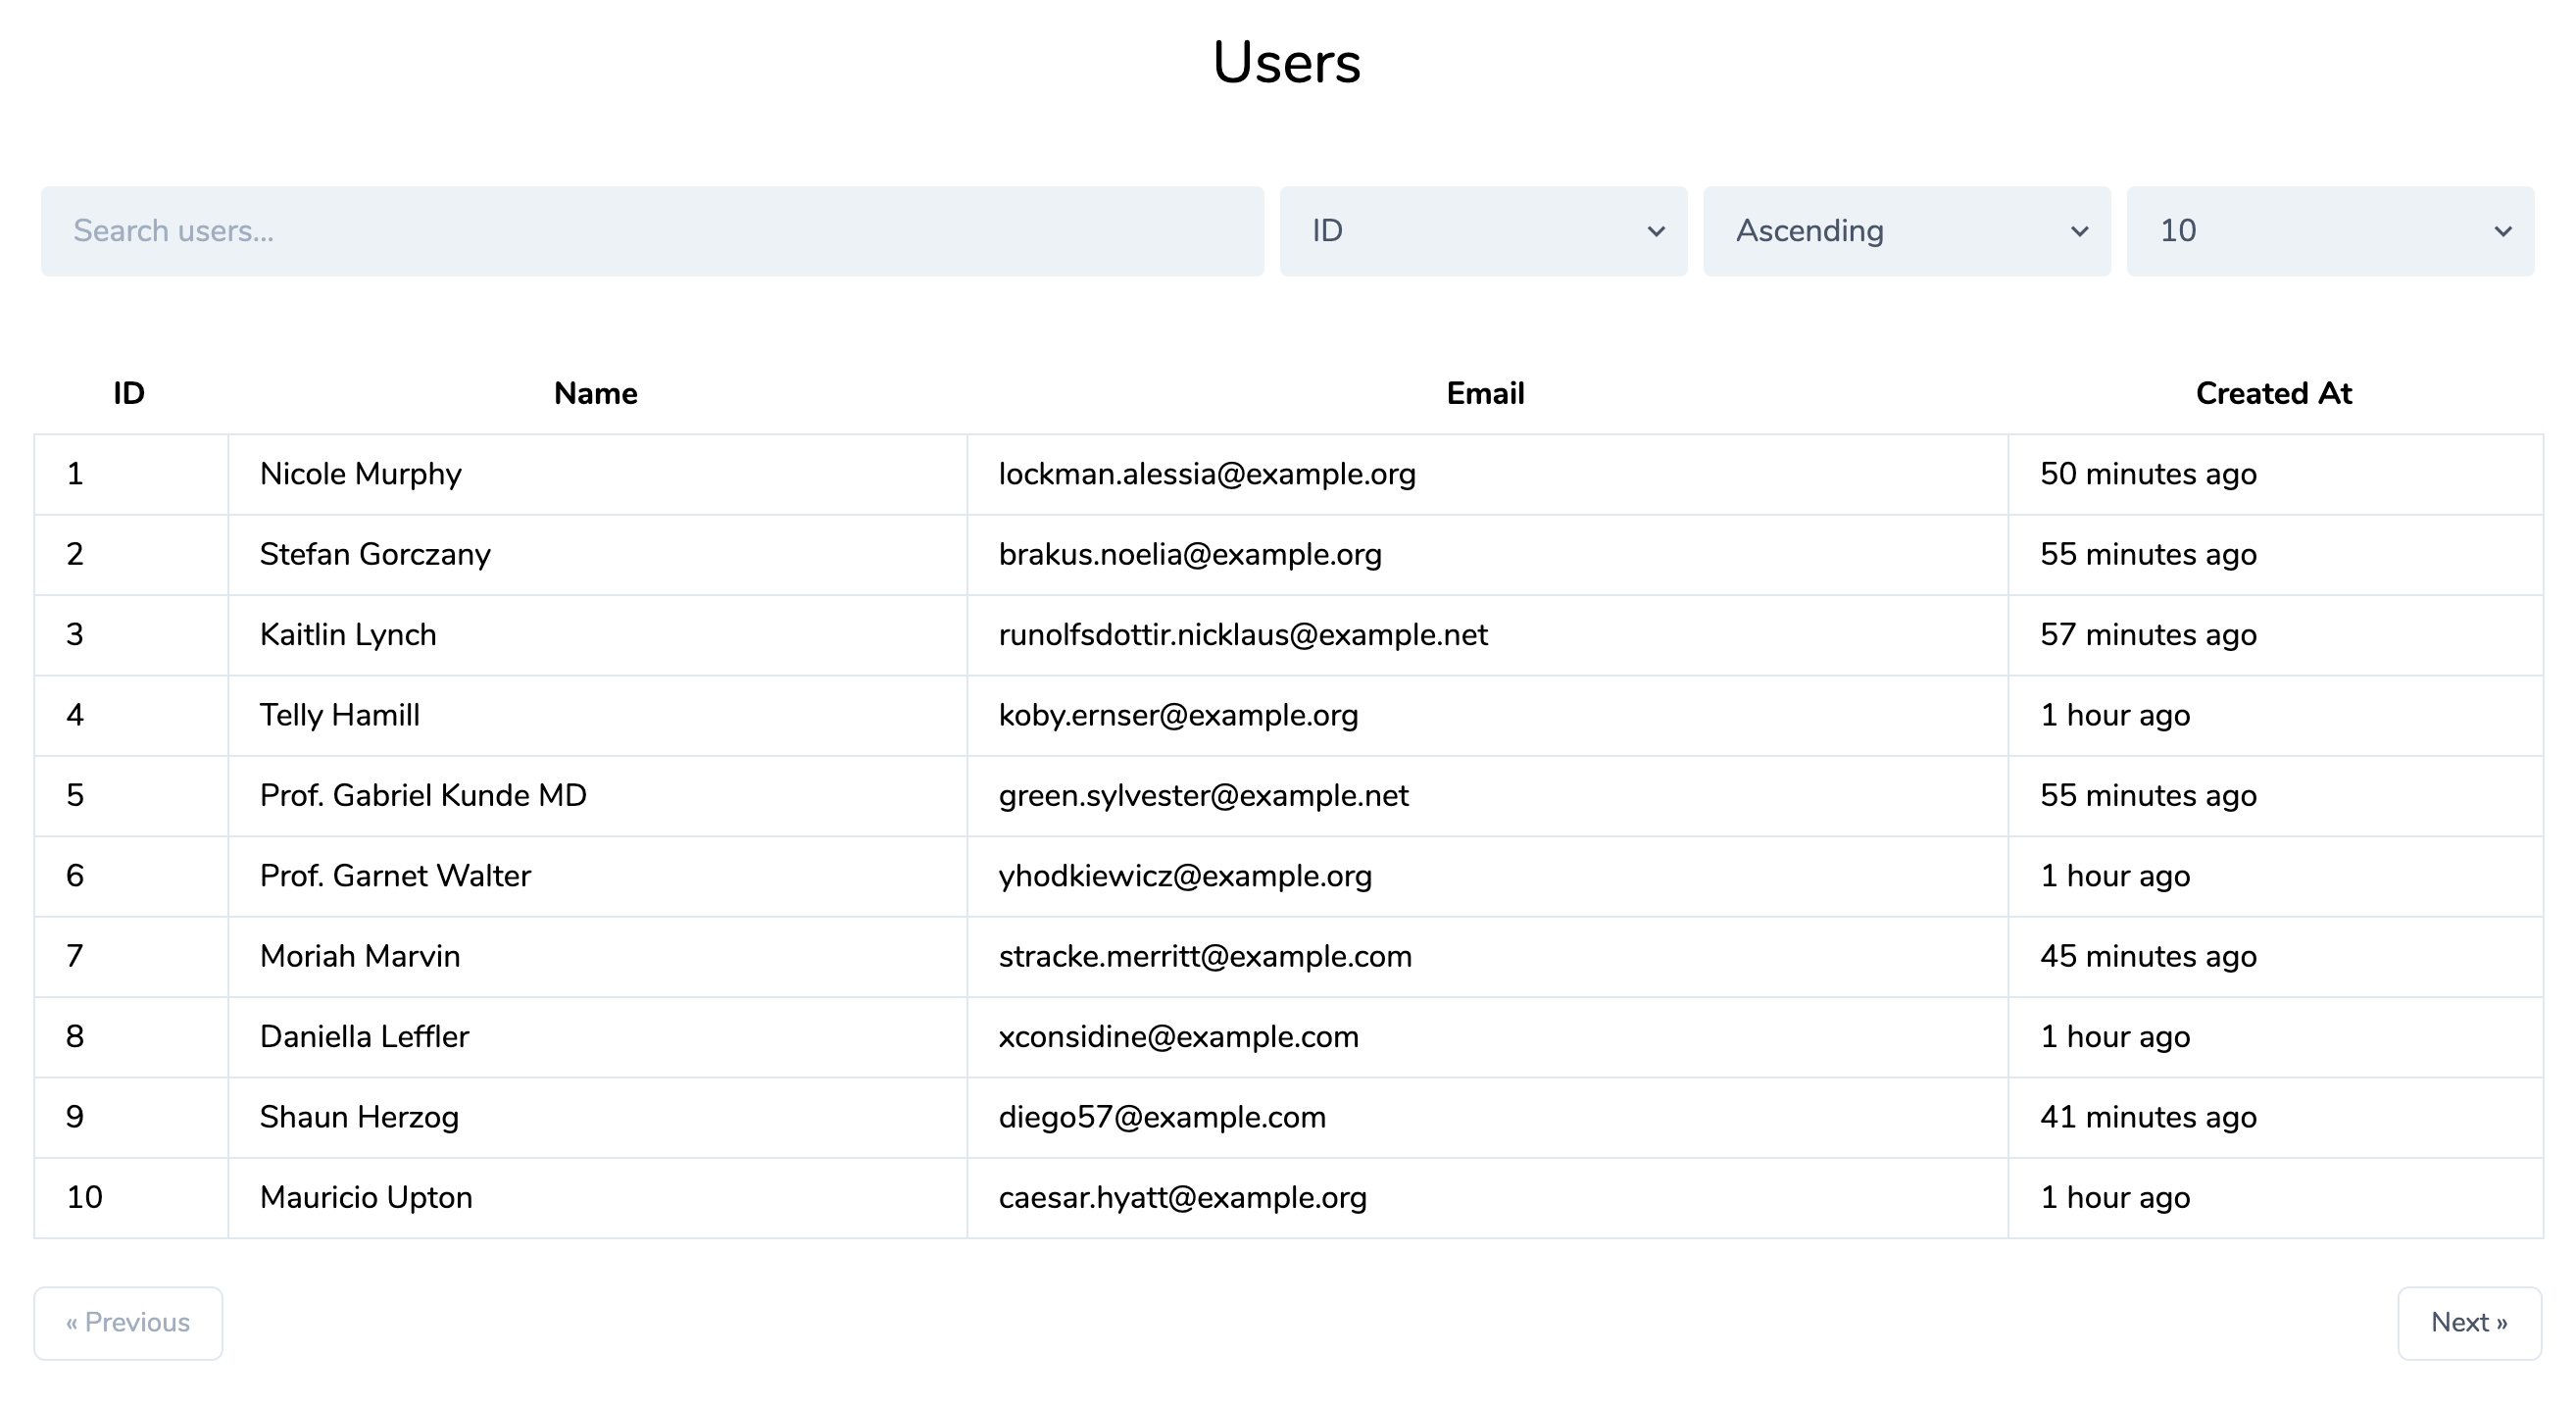Click the Previous page button

coord(128,1322)
